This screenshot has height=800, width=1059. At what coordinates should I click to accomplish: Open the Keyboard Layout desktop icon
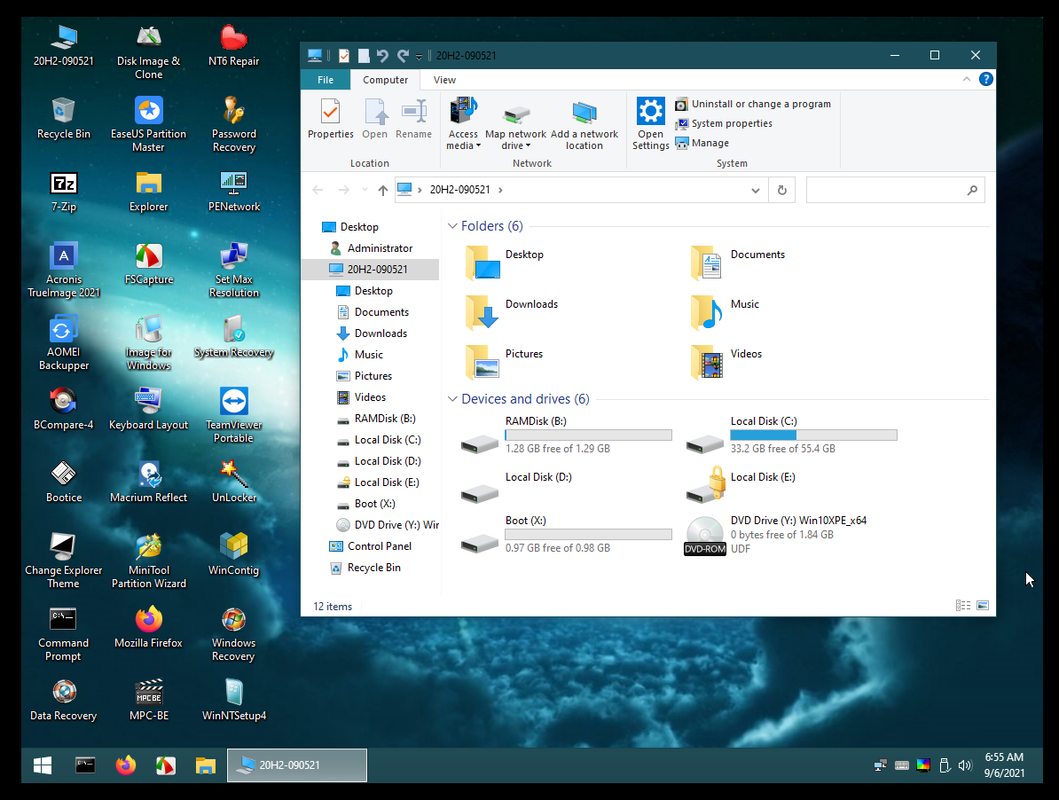coord(149,410)
